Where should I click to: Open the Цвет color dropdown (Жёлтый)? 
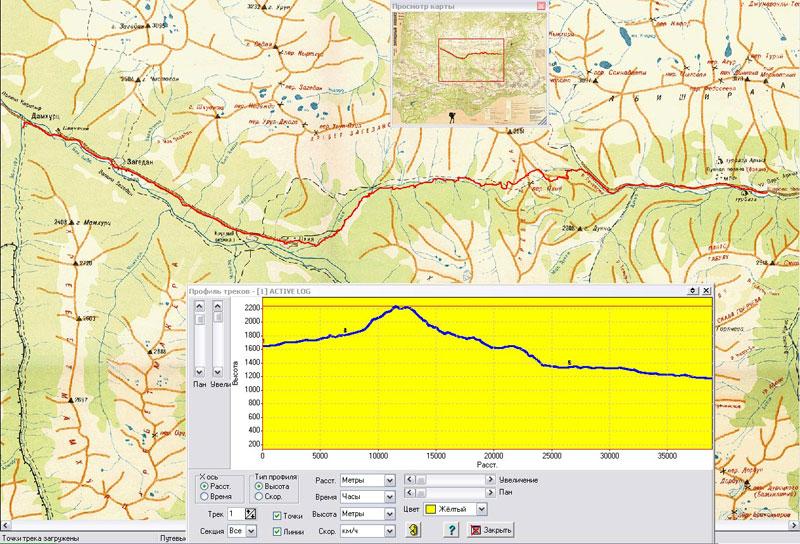pyautogui.click(x=482, y=509)
